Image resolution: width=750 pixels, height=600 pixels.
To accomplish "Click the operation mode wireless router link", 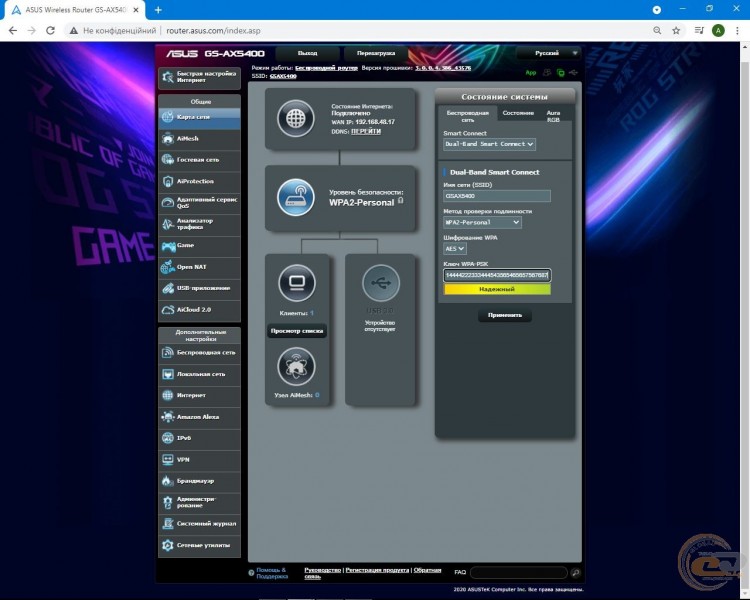I will [326, 68].
